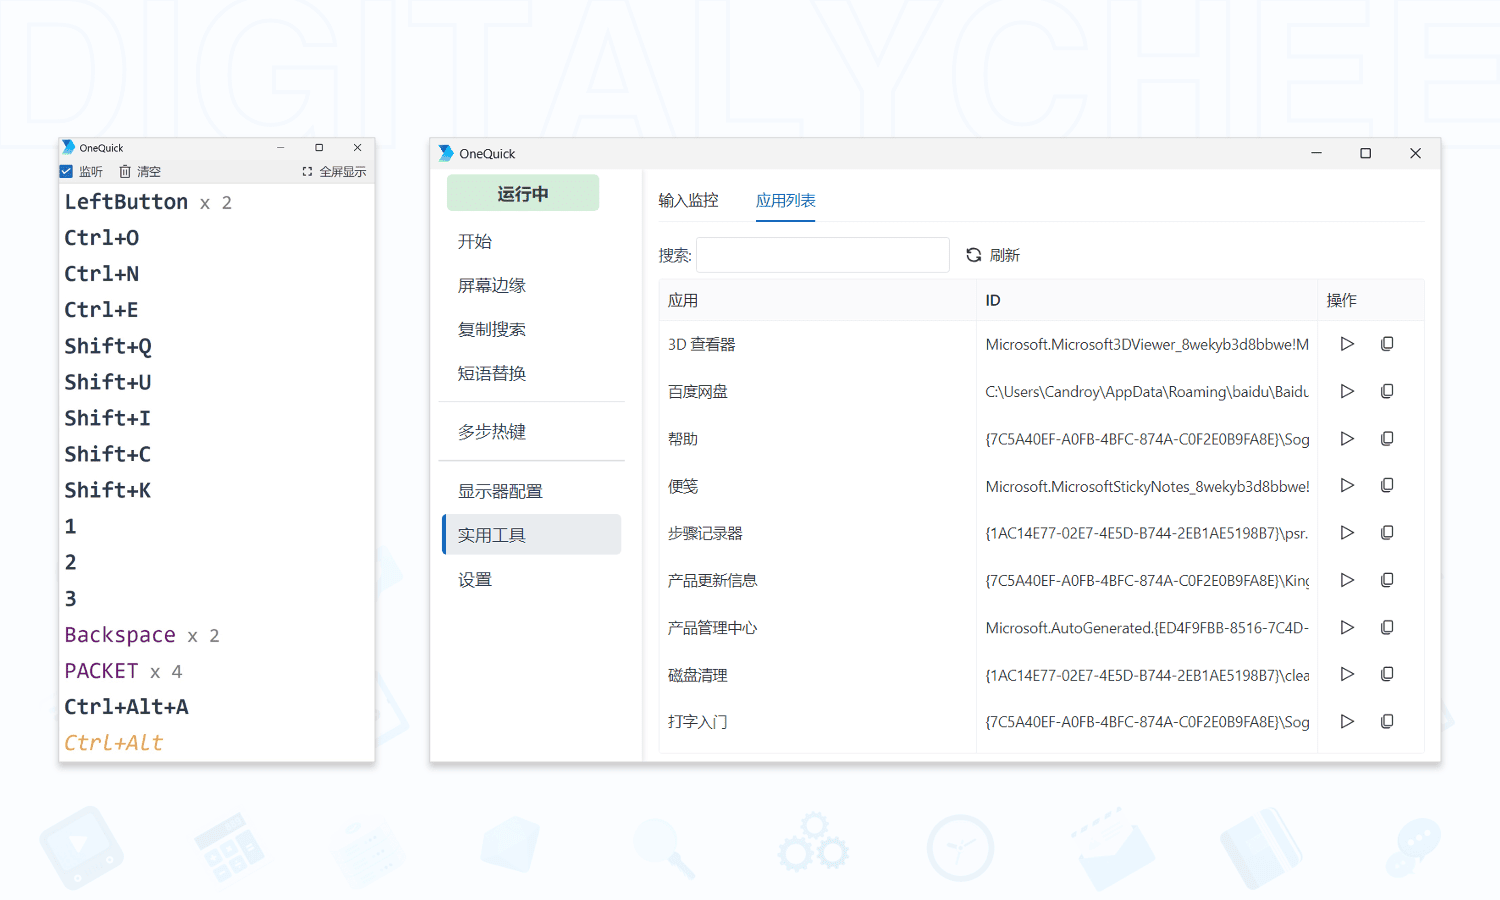1500x900 pixels.
Task: Click the 清空 trash icon
Action: coord(125,172)
